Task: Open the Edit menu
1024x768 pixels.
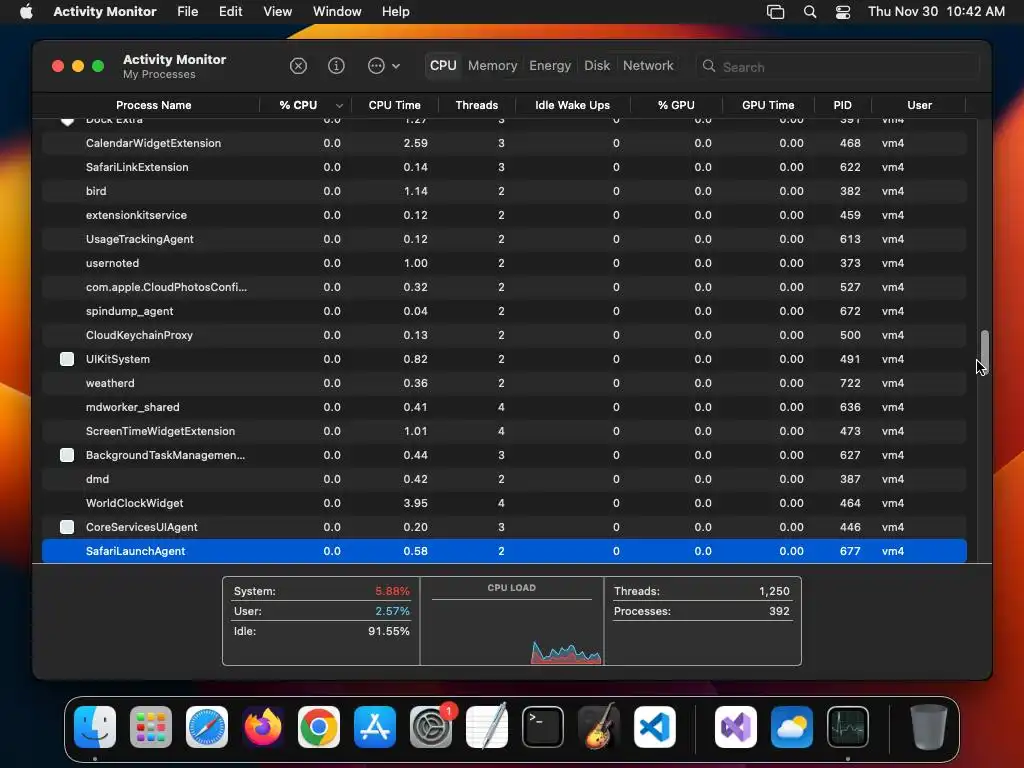Action: point(231,12)
